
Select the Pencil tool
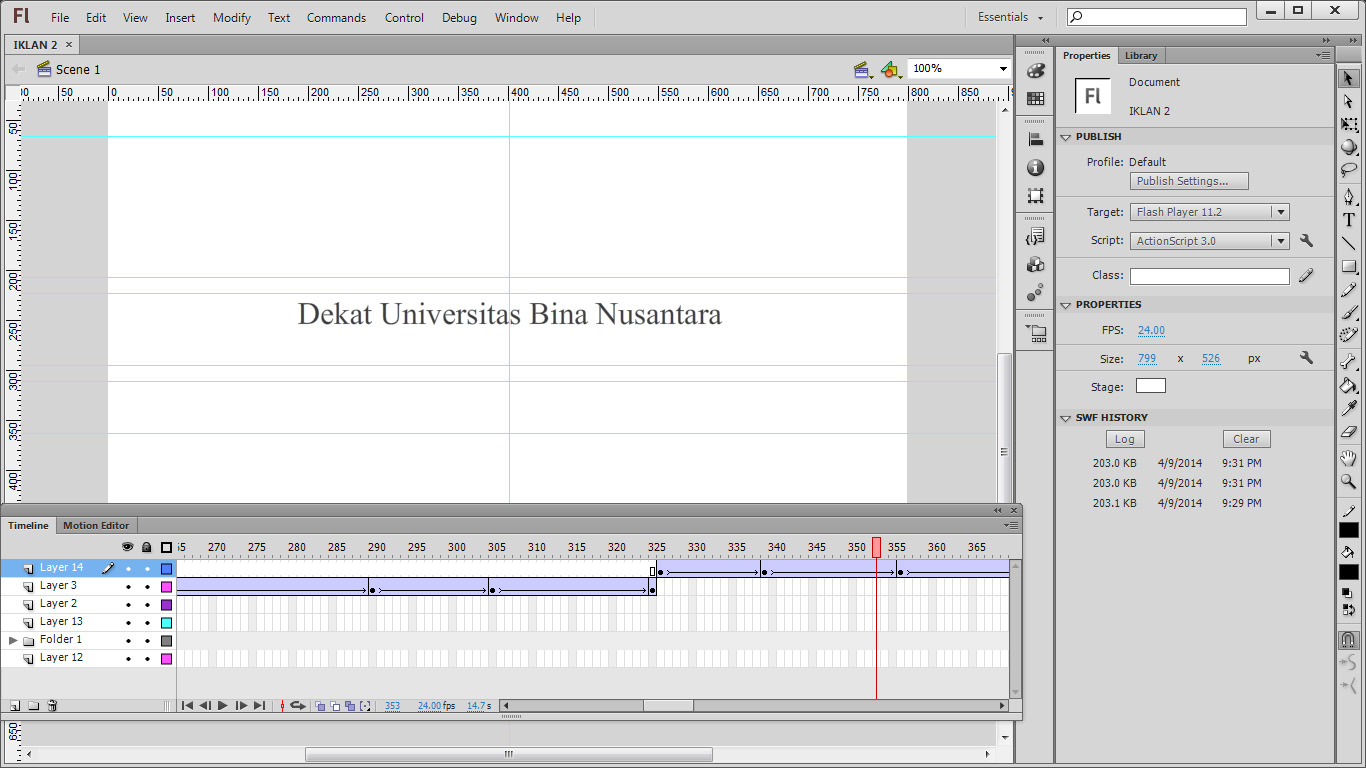[x=1349, y=290]
